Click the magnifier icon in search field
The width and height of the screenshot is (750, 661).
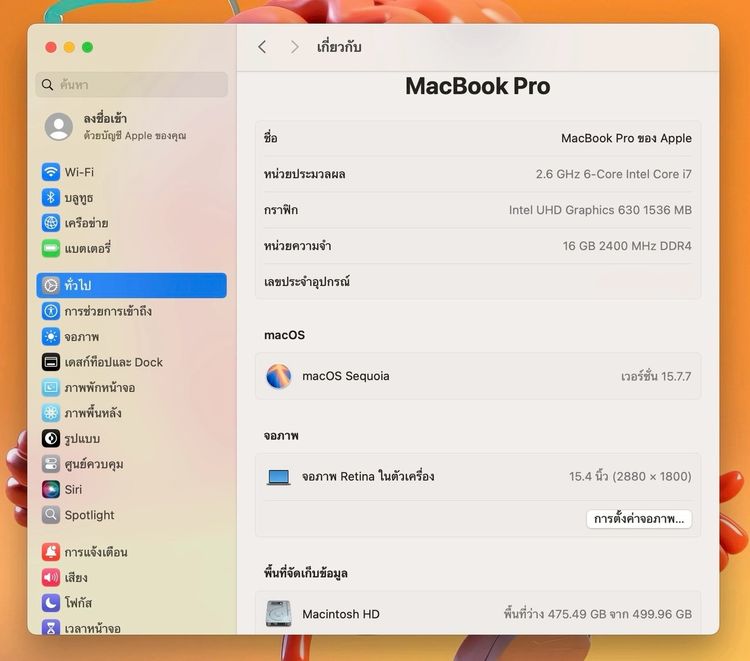click(47, 85)
